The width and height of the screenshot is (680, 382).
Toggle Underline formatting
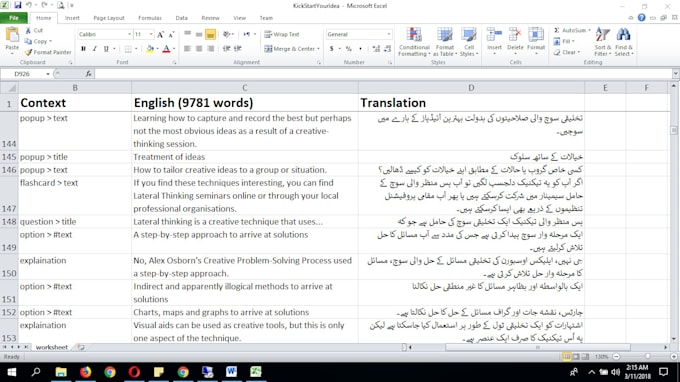(106, 49)
